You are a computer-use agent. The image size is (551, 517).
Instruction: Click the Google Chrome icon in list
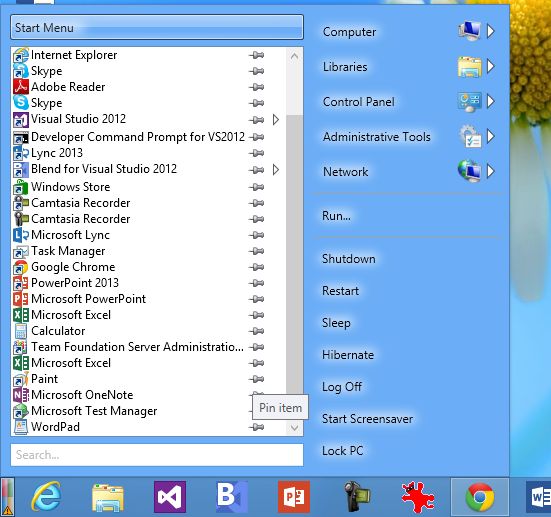[21, 267]
